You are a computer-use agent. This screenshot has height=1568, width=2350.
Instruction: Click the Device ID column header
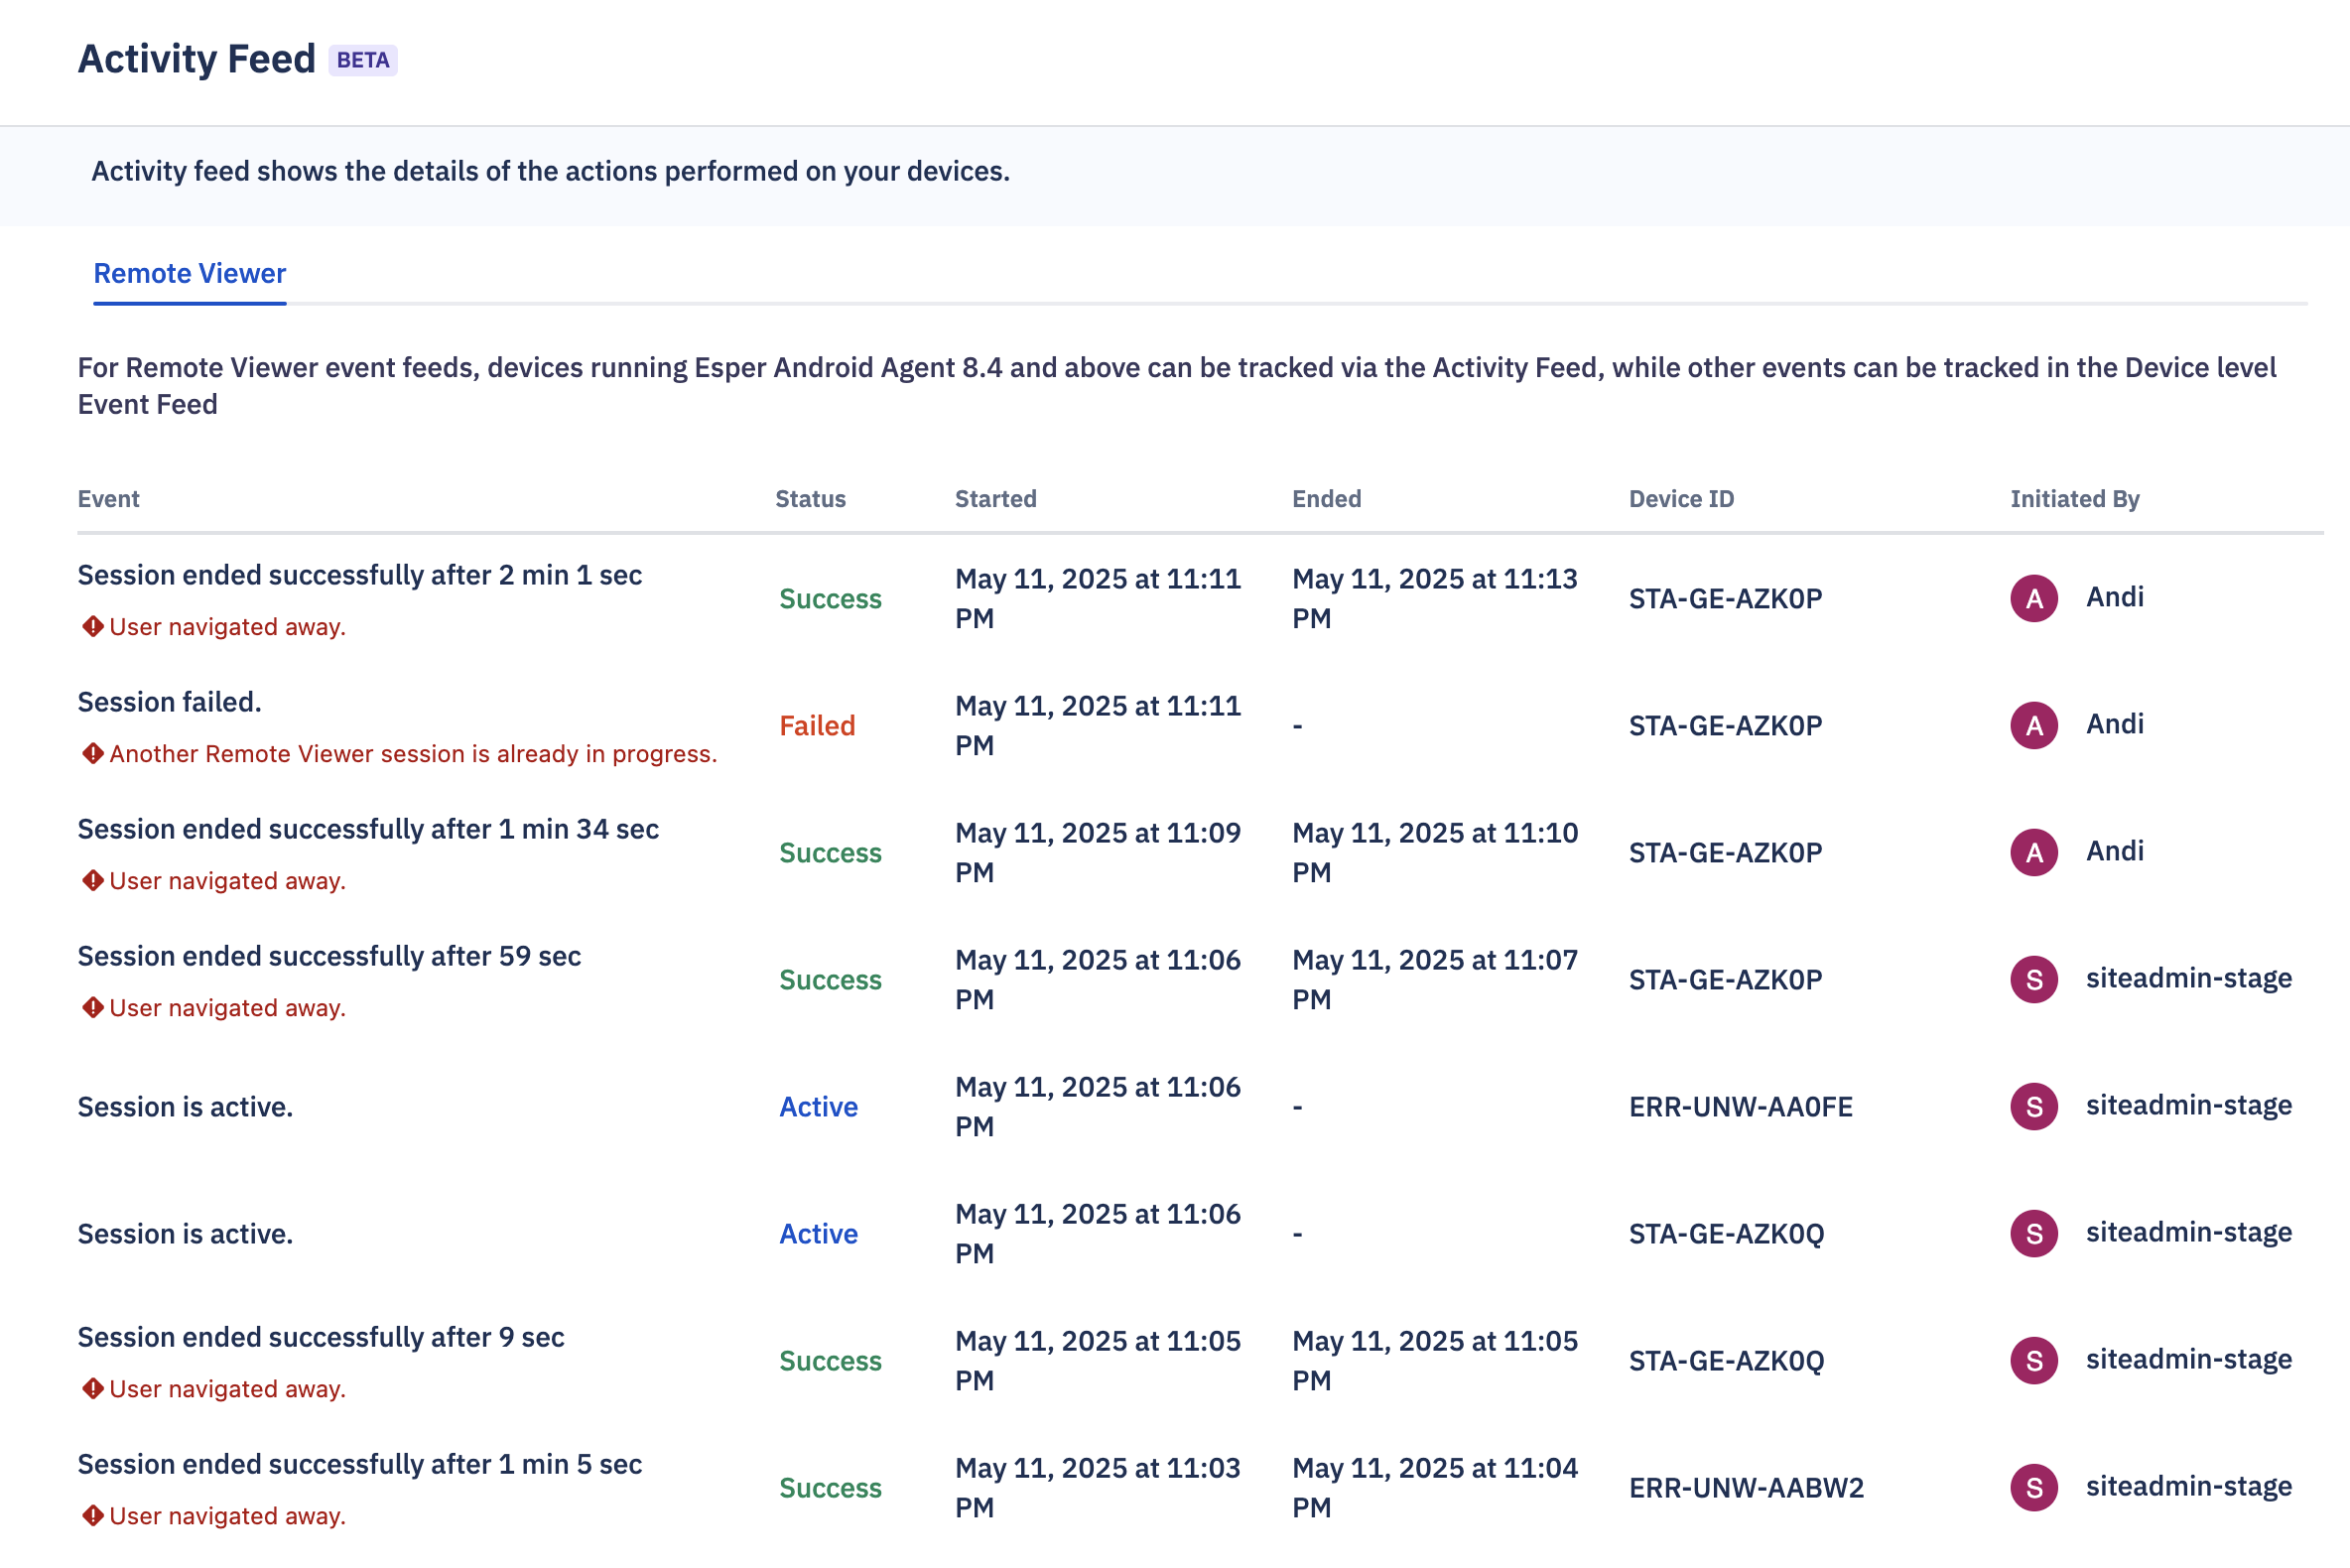pyautogui.click(x=1681, y=499)
